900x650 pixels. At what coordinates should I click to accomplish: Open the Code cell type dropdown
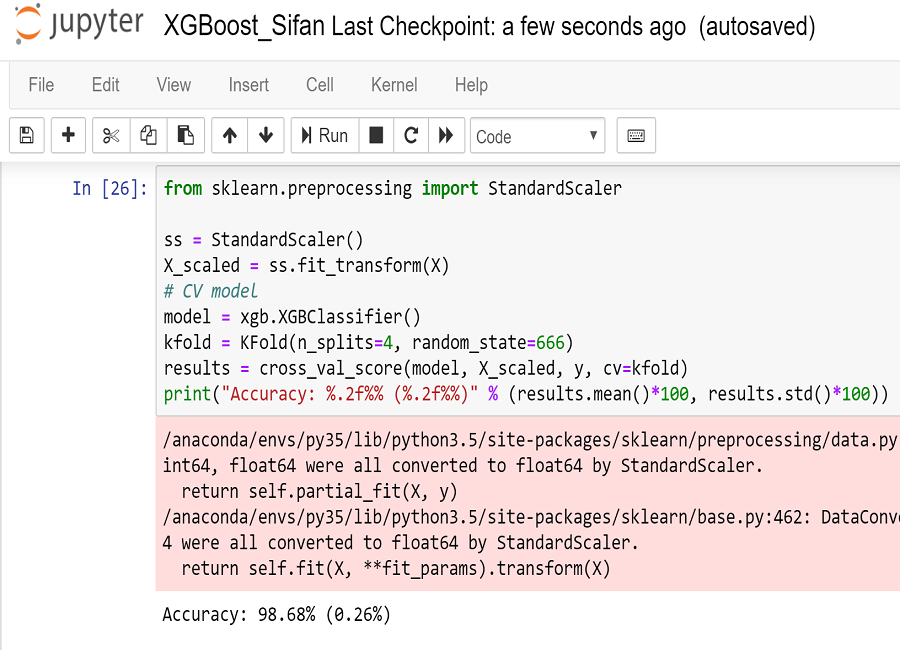537,136
